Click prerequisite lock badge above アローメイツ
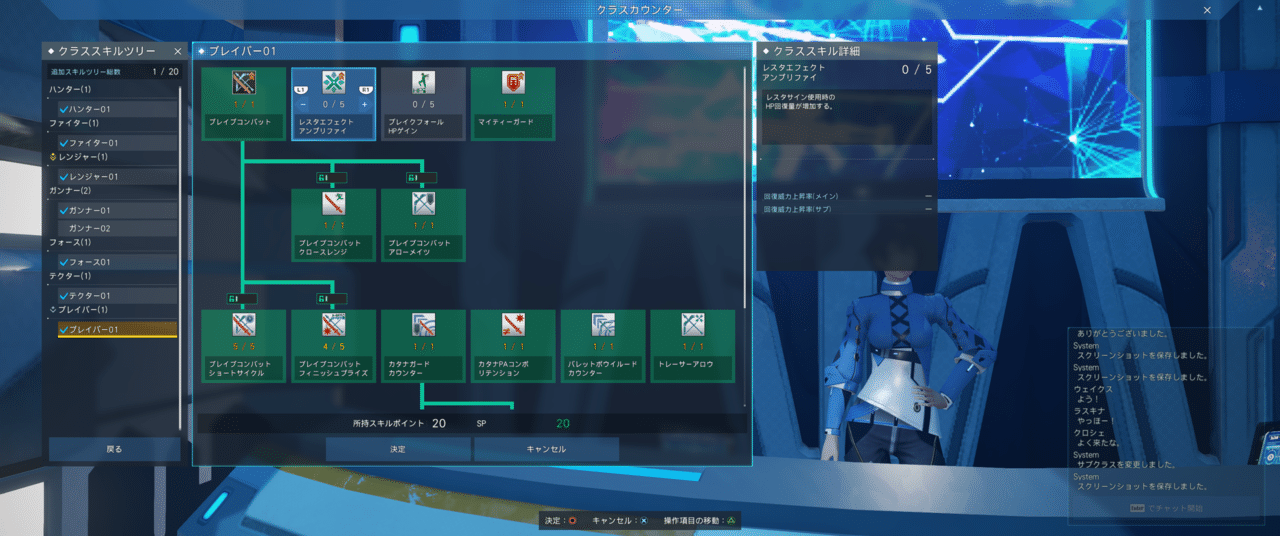This screenshot has height=536, width=1280. click(x=423, y=178)
